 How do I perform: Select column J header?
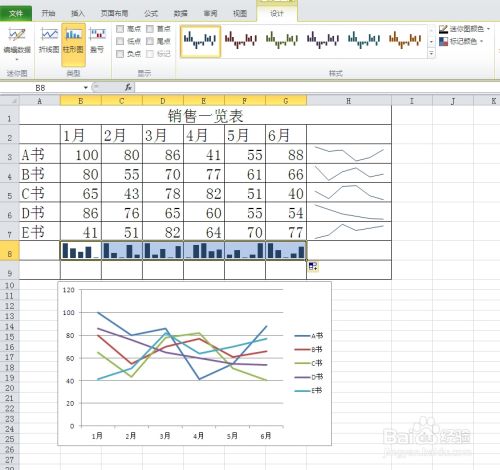pos(453,101)
